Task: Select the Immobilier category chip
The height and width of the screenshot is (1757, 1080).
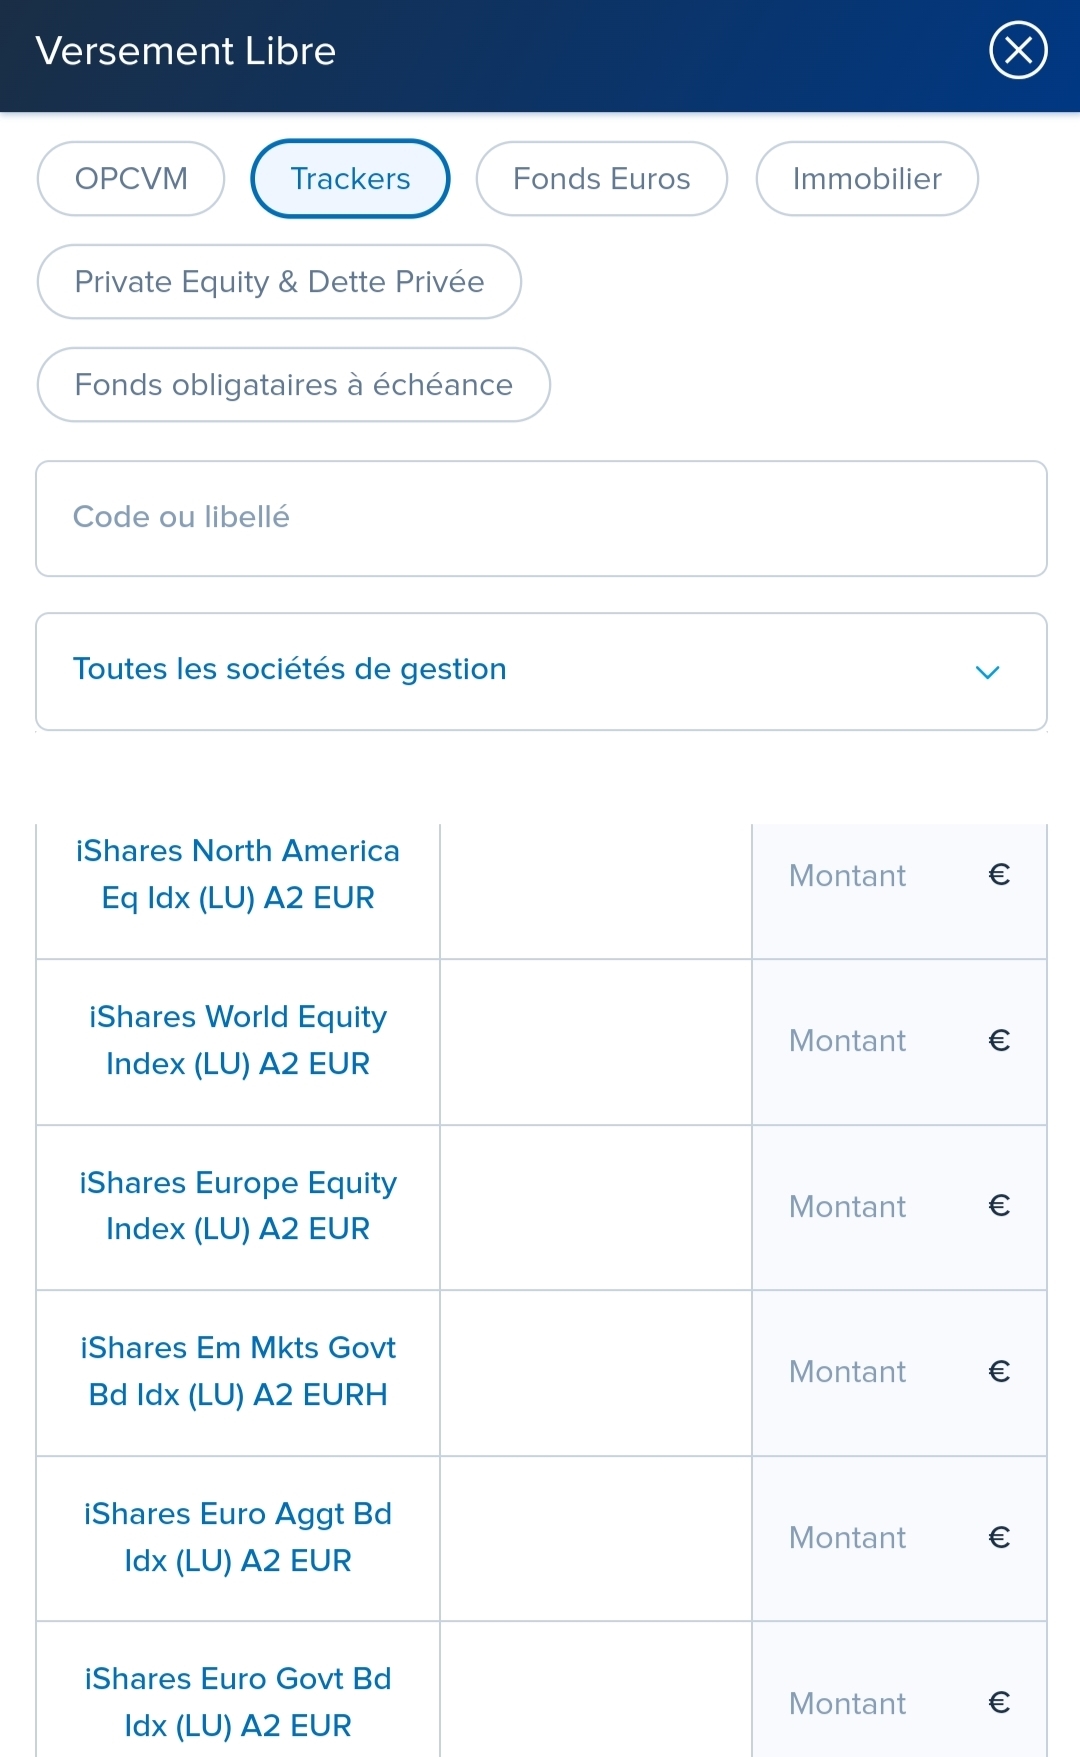Action: (x=867, y=179)
